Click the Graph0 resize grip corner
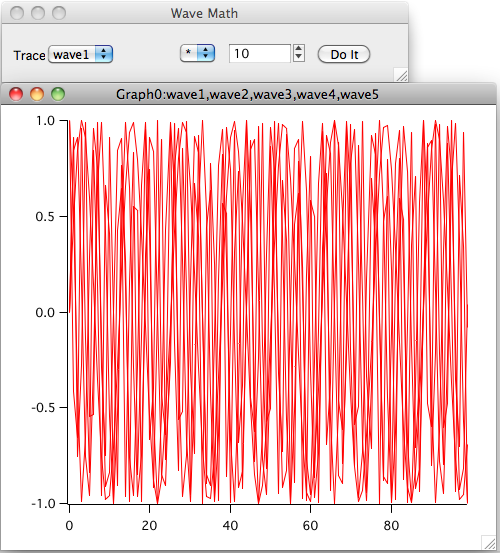The width and height of the screenshot is (500, 553). coord(489,542)
